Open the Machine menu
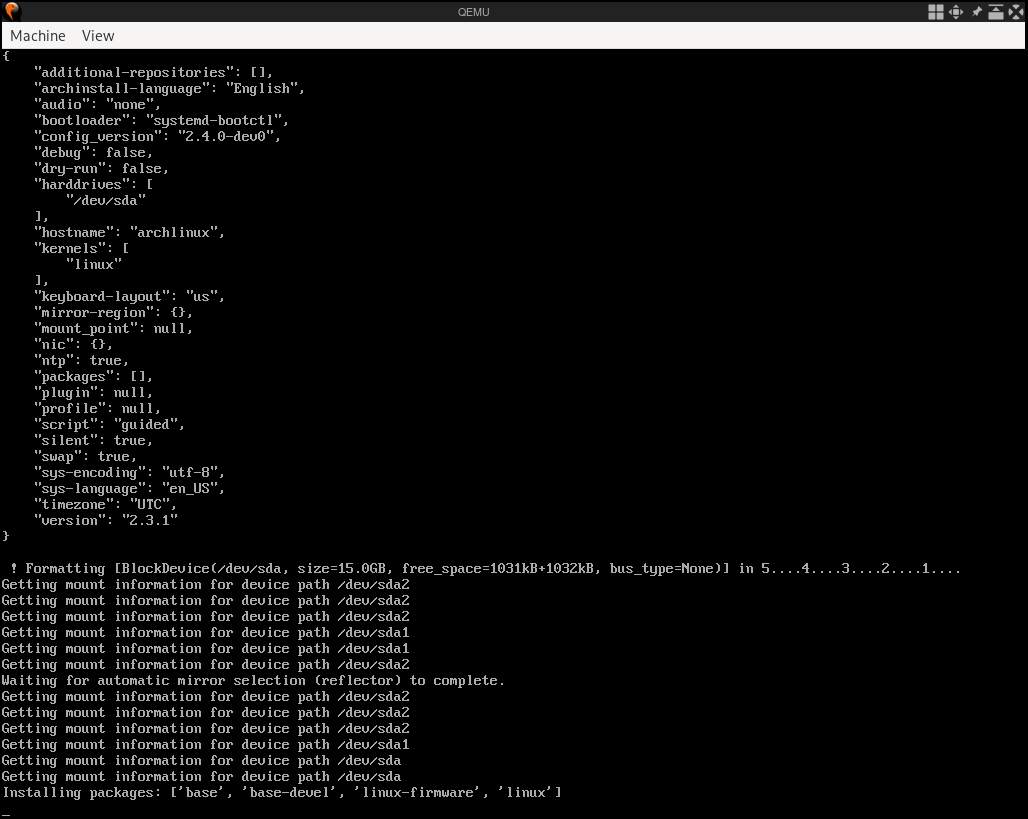 pos(37,35)
